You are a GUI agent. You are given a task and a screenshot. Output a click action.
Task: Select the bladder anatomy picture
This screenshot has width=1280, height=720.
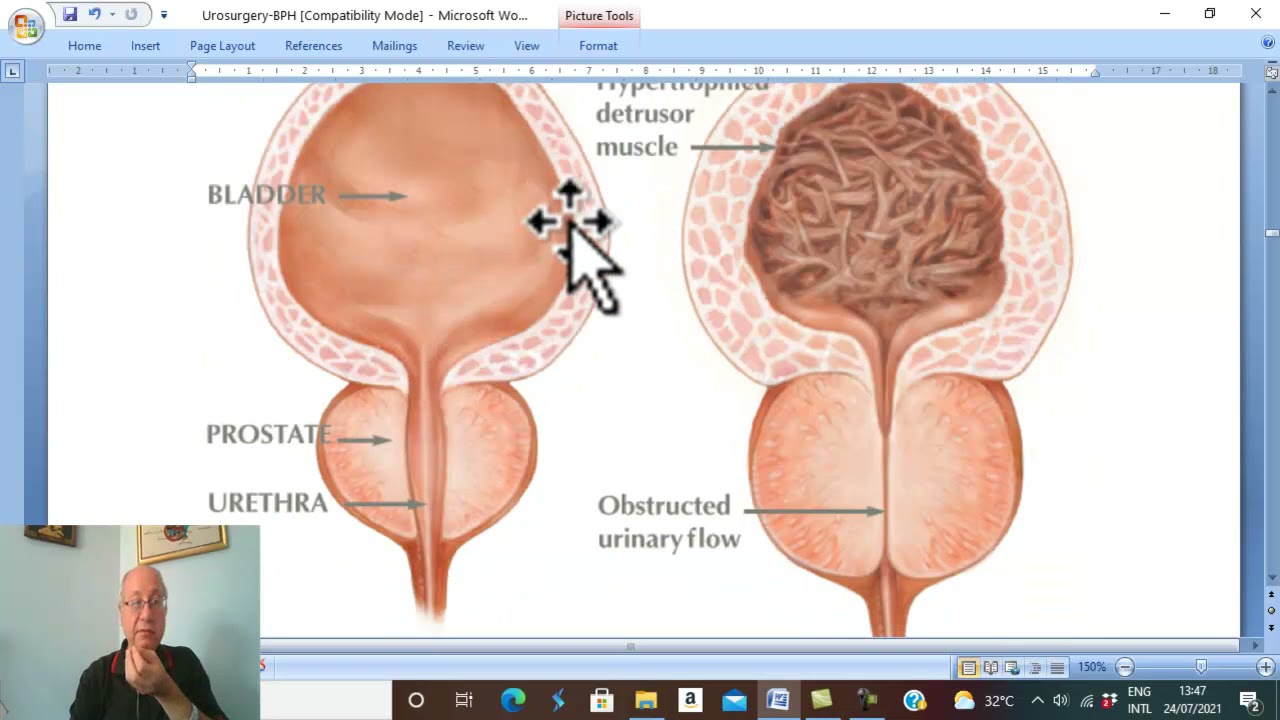pyautogui.click(x=640, y=360)
